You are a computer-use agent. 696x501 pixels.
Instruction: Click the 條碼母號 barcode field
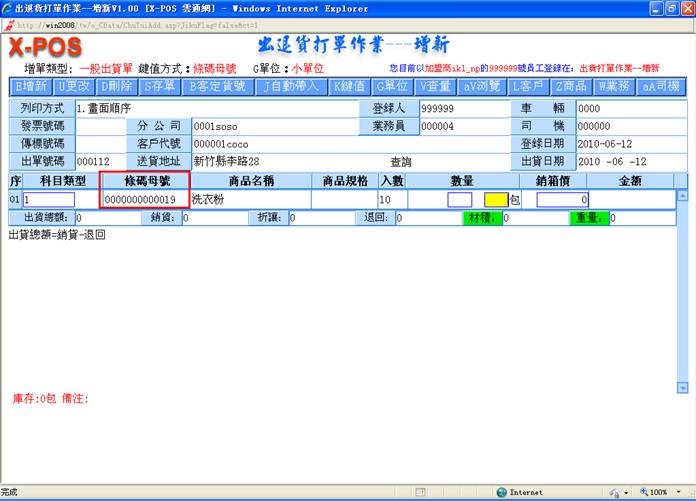point(143,200)
